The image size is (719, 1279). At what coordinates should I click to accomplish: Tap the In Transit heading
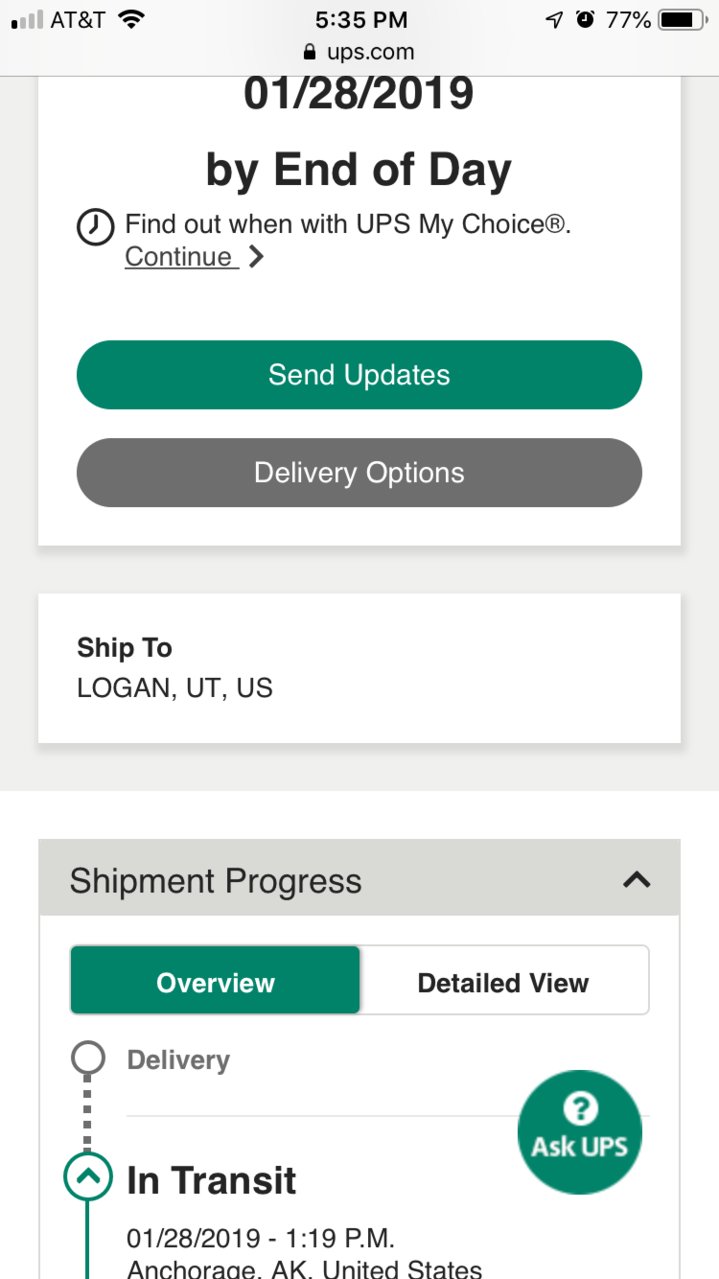(x=211, y=1180)
